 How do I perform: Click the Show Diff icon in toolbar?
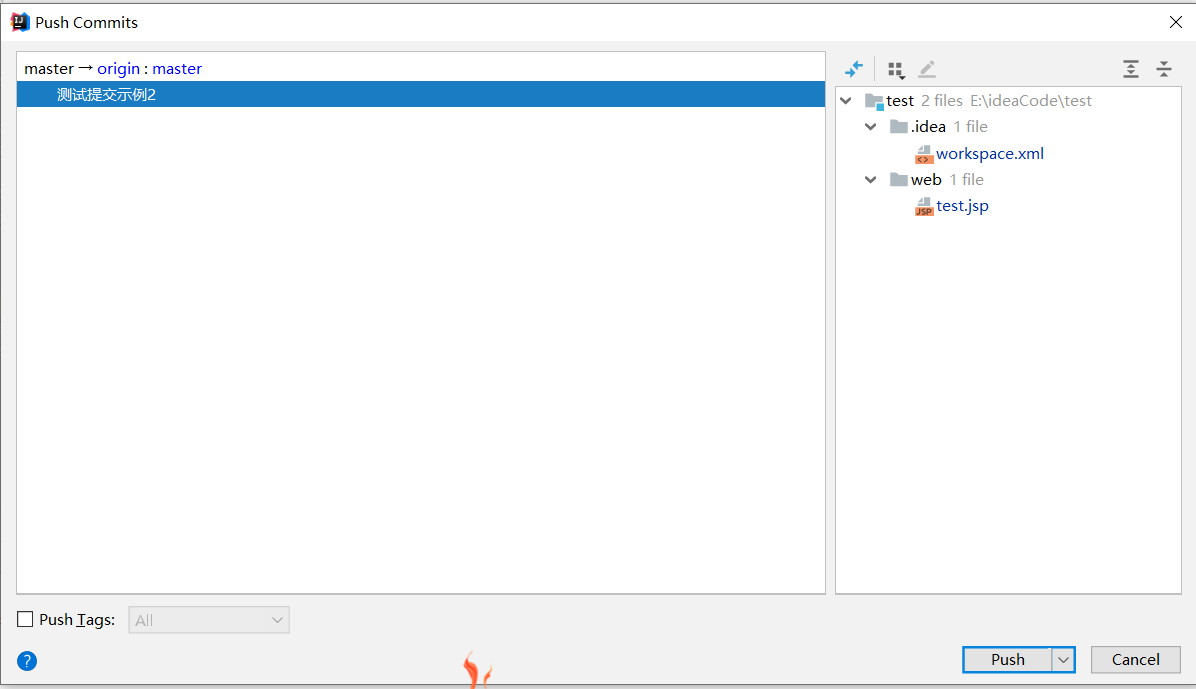854,69
